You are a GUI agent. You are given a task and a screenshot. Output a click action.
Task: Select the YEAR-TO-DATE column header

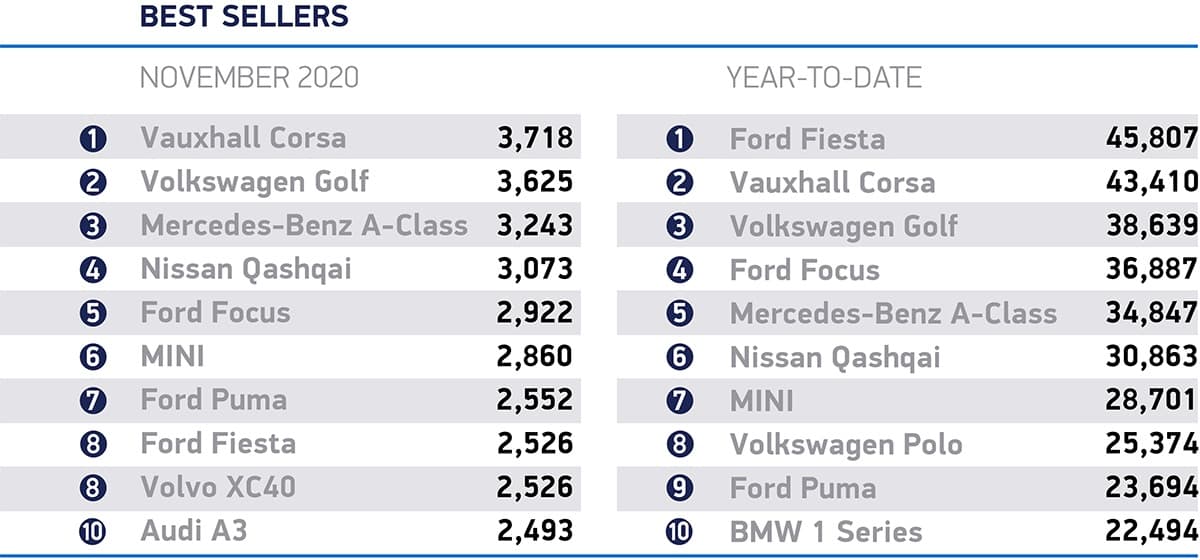point(824,77)
